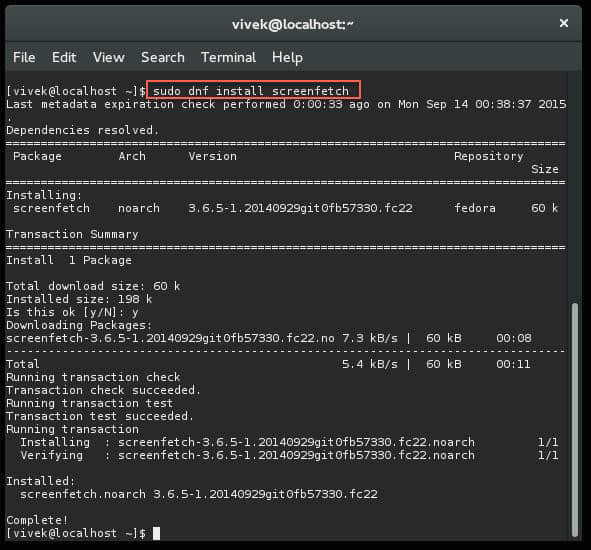Open the View menu
This screenshot has width=591, height=550.
pyautogui.click(x=109, y=57)
